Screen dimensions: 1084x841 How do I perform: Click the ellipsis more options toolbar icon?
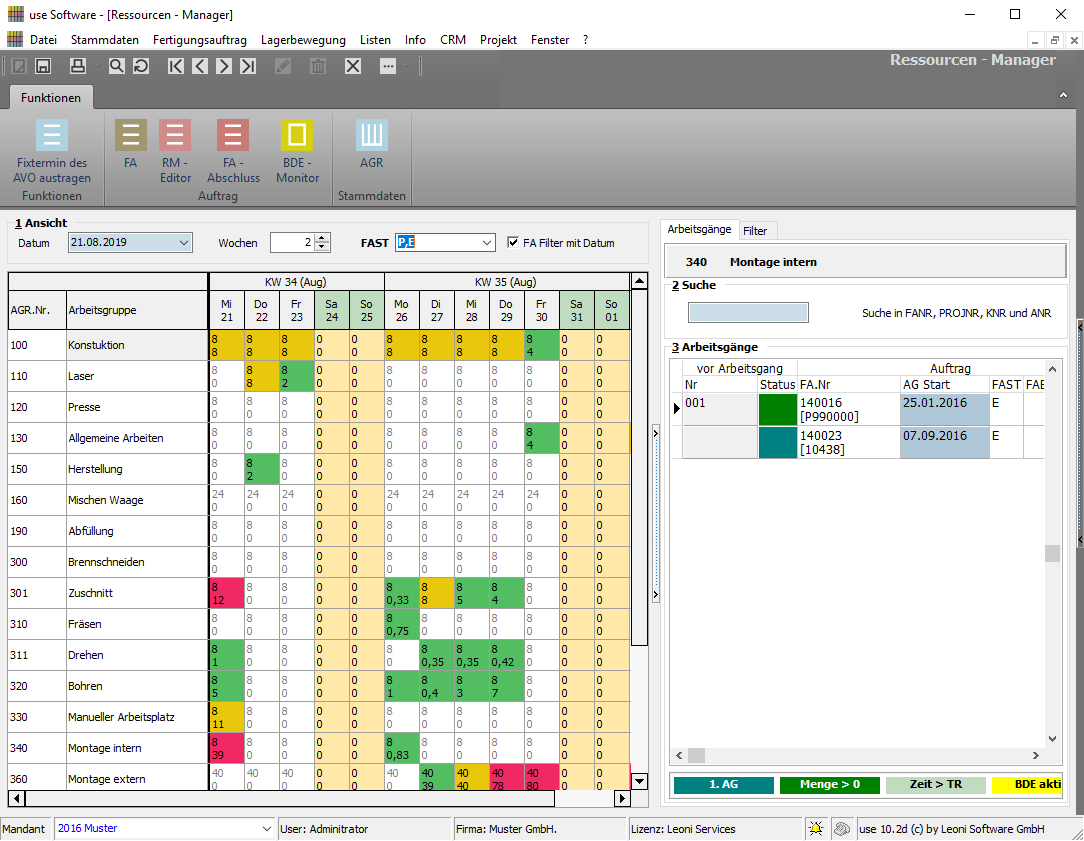388,66
